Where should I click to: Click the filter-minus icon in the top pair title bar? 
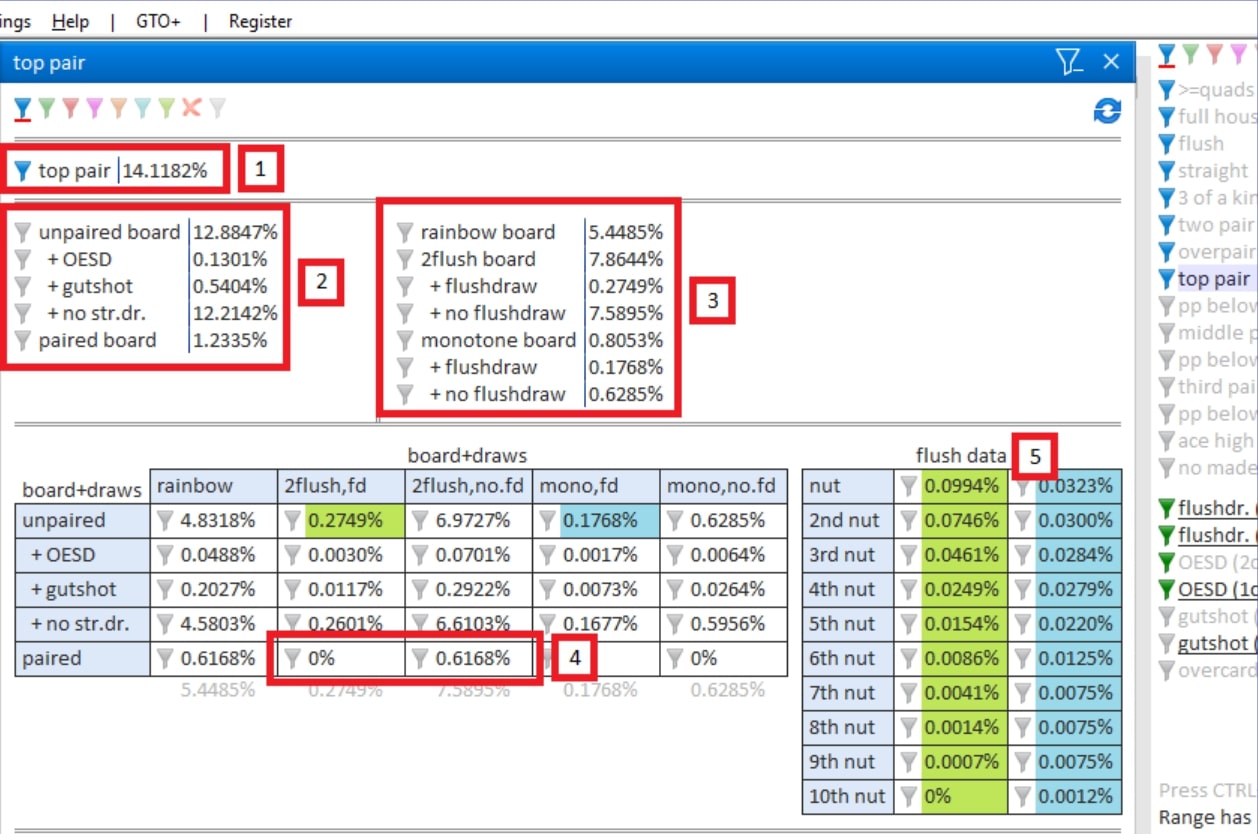click(1069, 62)
